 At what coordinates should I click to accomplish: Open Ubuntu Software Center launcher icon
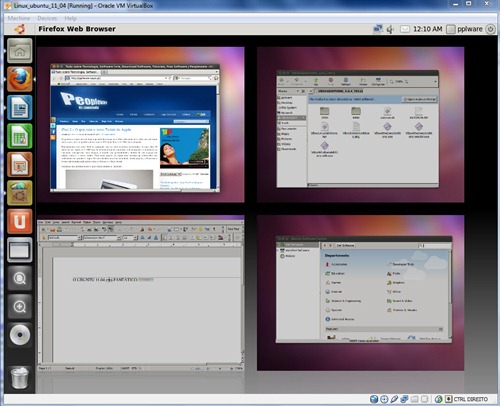pos(20,193)
